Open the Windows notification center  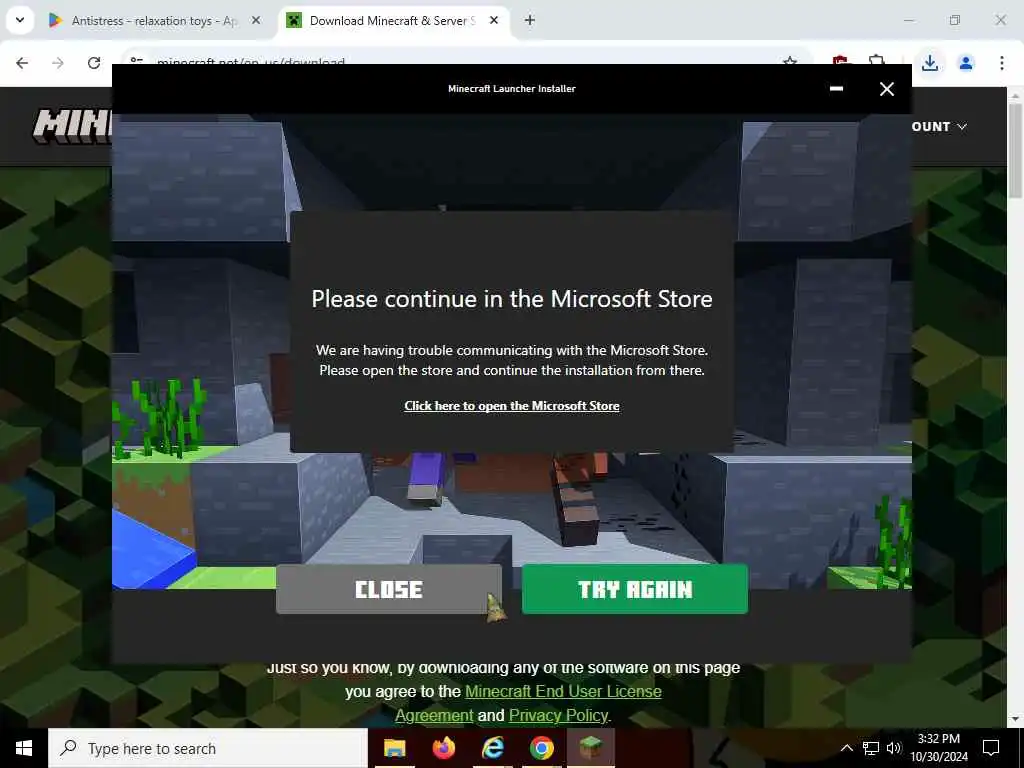(991, 748)
